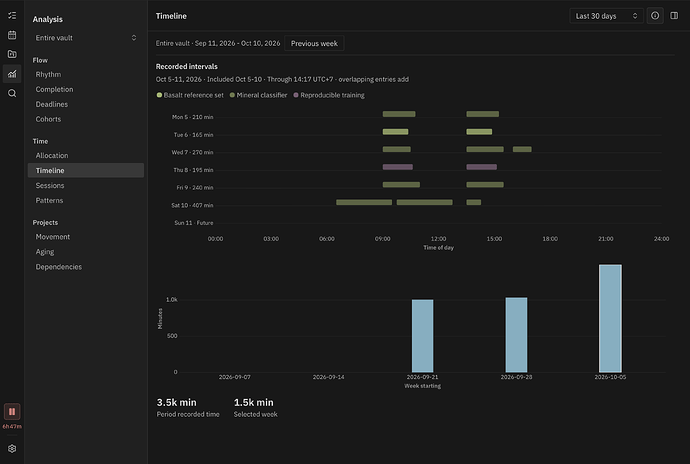Image resolution: width=690 pixels, height=464 pixels.
Task: Open the Allocation page
Action: coord(86,155)
